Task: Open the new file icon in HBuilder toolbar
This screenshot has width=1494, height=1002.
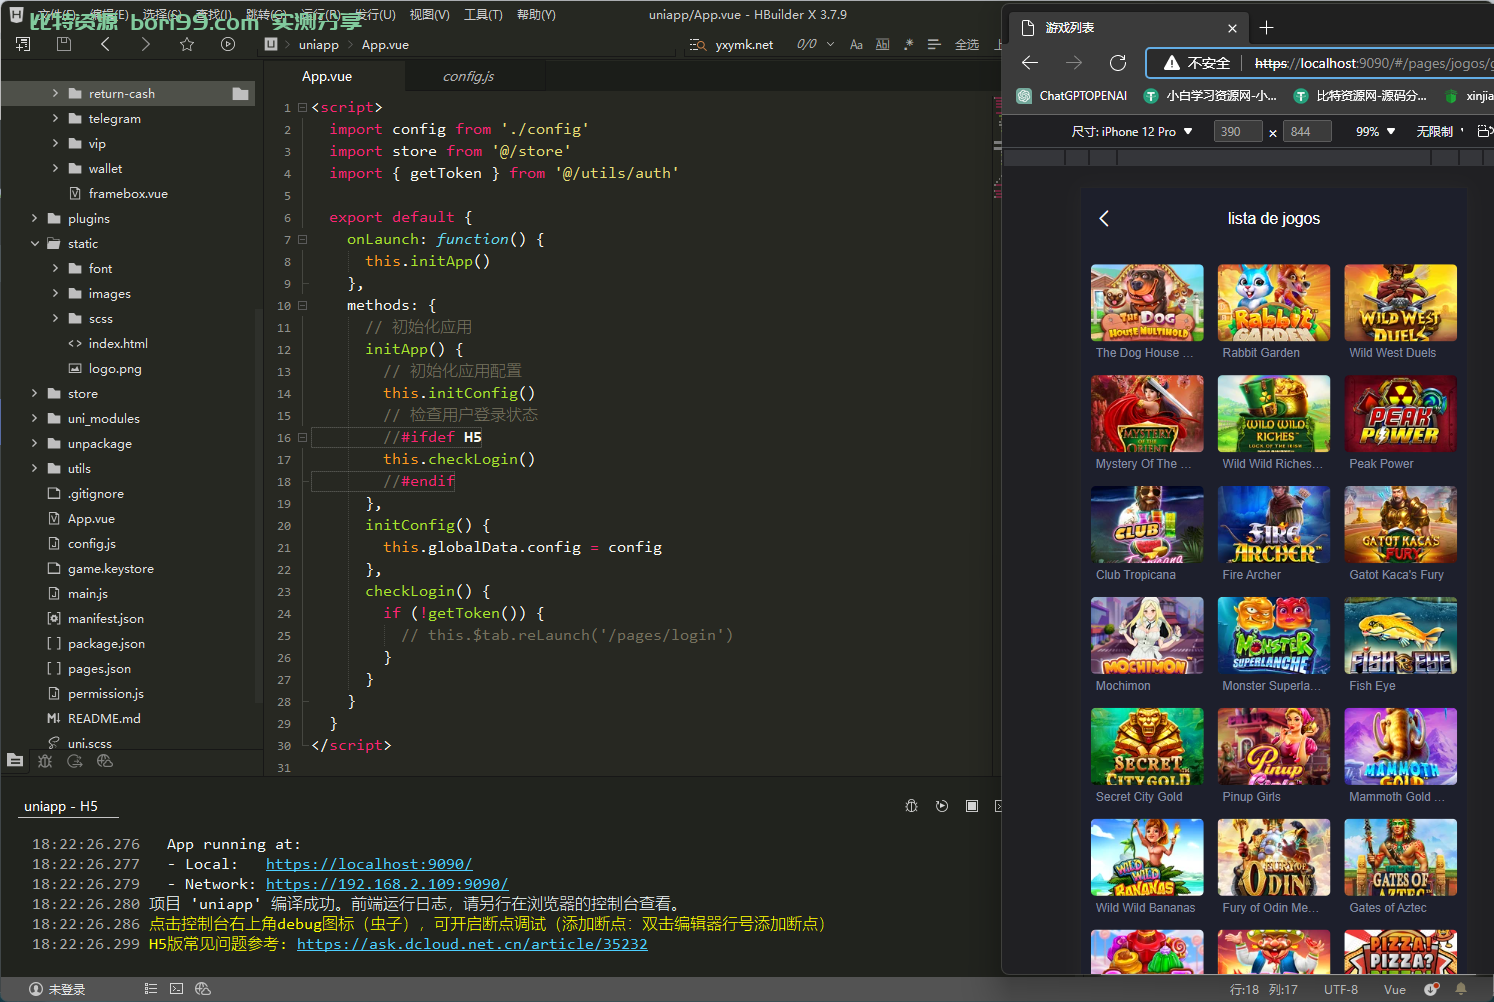Action: tap(23, 44)
